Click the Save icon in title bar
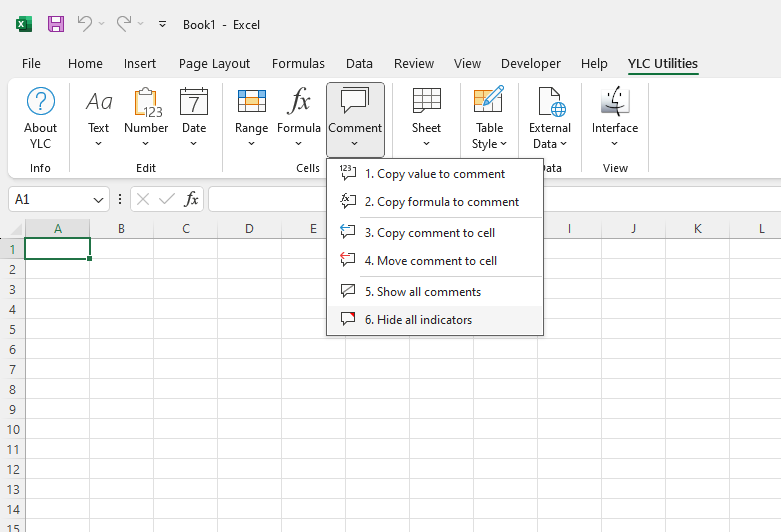 pos(56,24)
